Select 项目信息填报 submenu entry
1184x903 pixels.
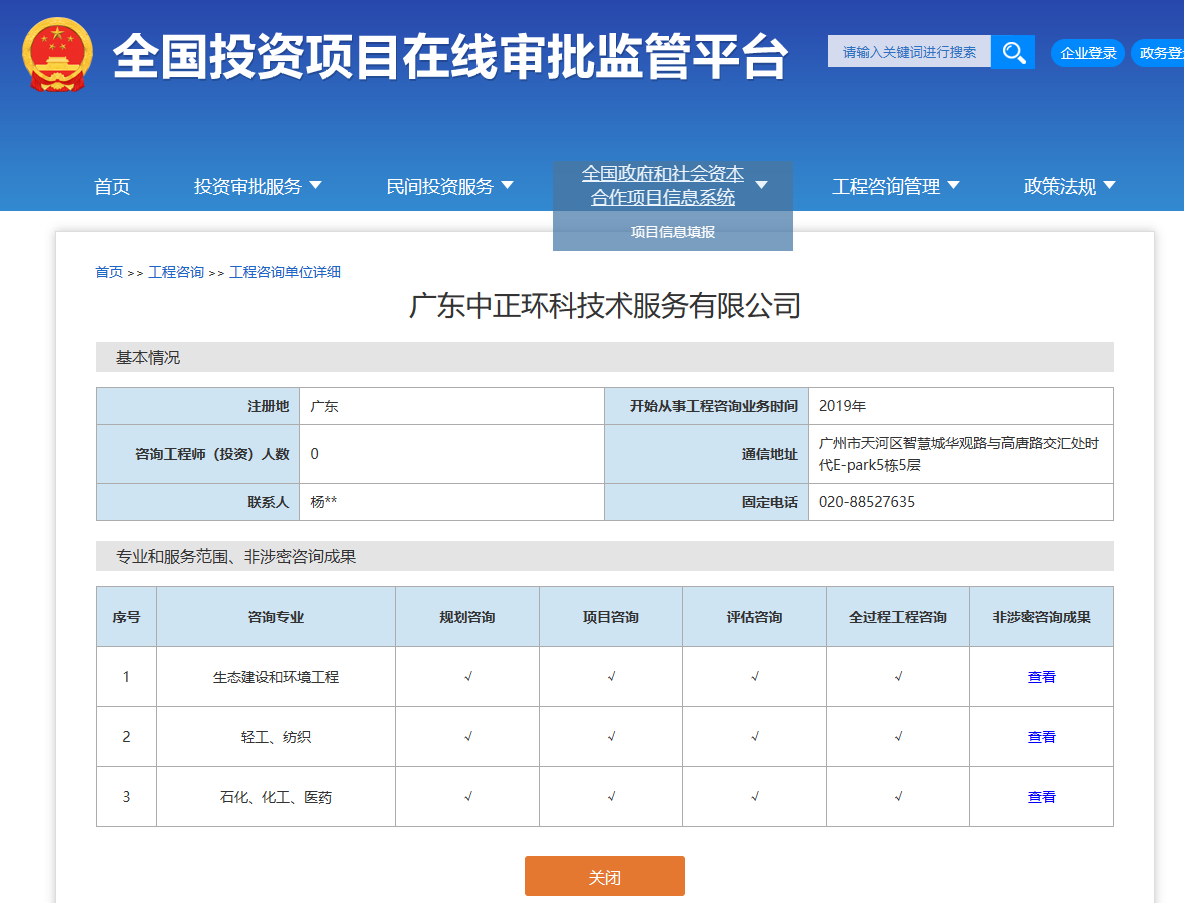673,232
